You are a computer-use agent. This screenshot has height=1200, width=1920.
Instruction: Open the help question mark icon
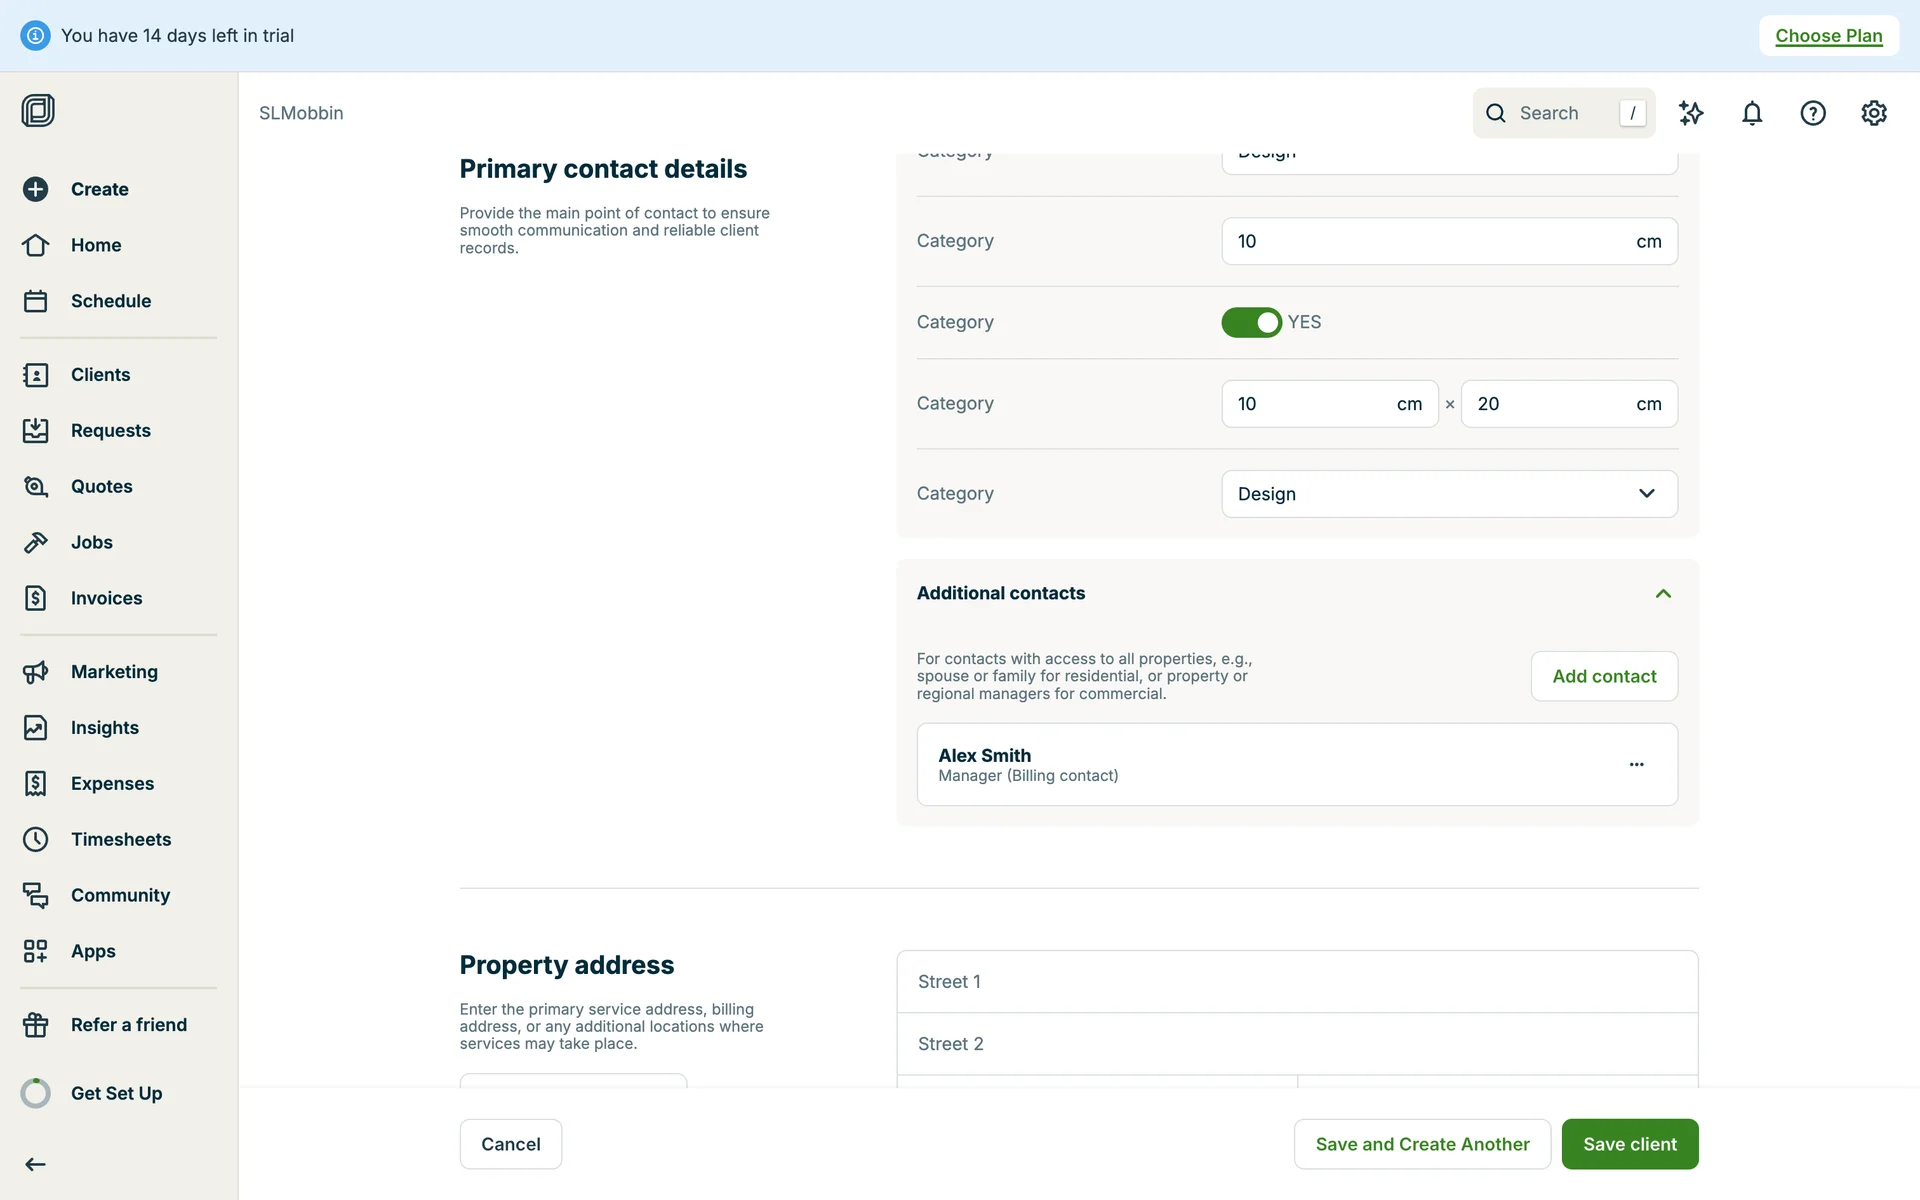[x=1812, y=113]
